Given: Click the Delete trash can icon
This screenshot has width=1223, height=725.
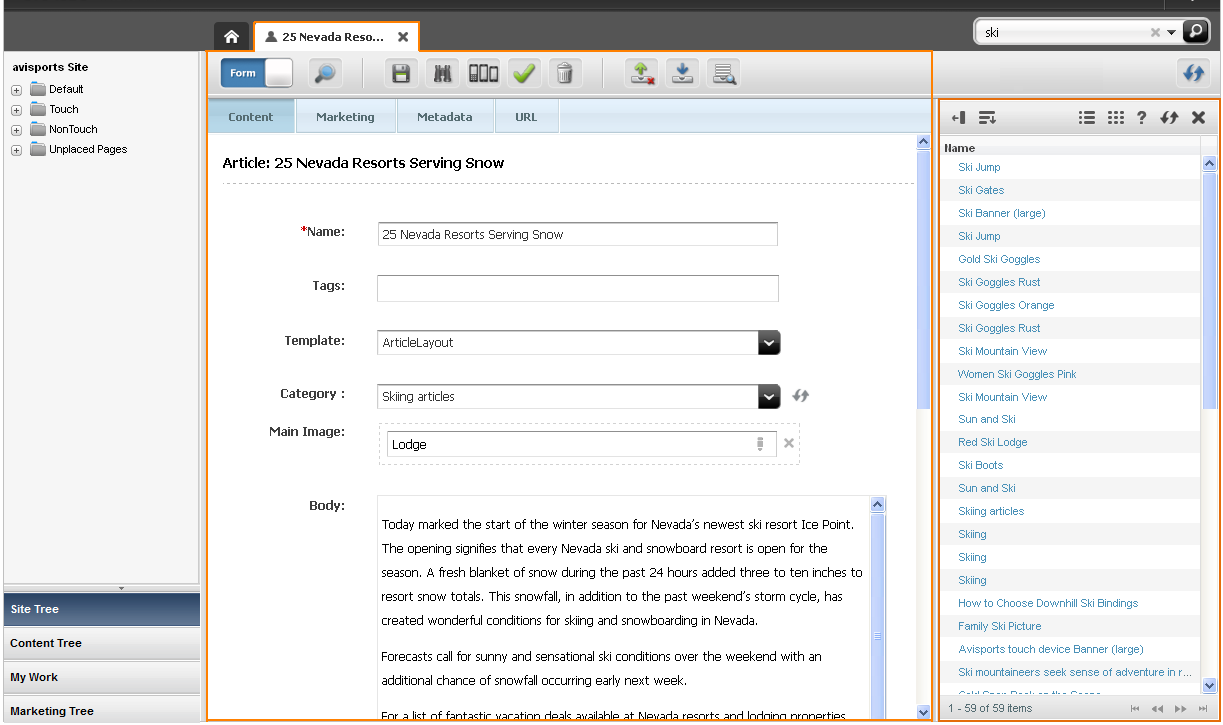Looking at the screenshot, I should (x=565, y=73).
